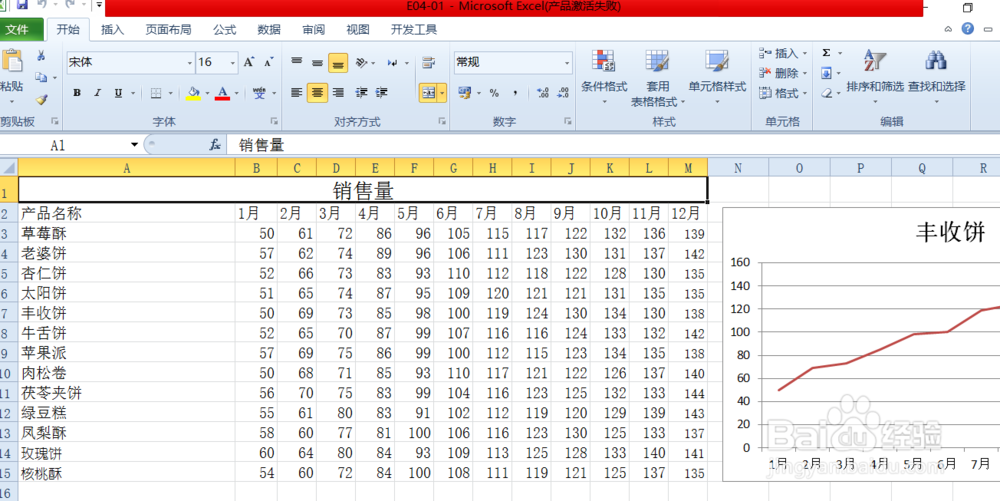Open Cell Styles (单元格样式)
This screenshot has height=501, width=1000.
click(717, 77)
